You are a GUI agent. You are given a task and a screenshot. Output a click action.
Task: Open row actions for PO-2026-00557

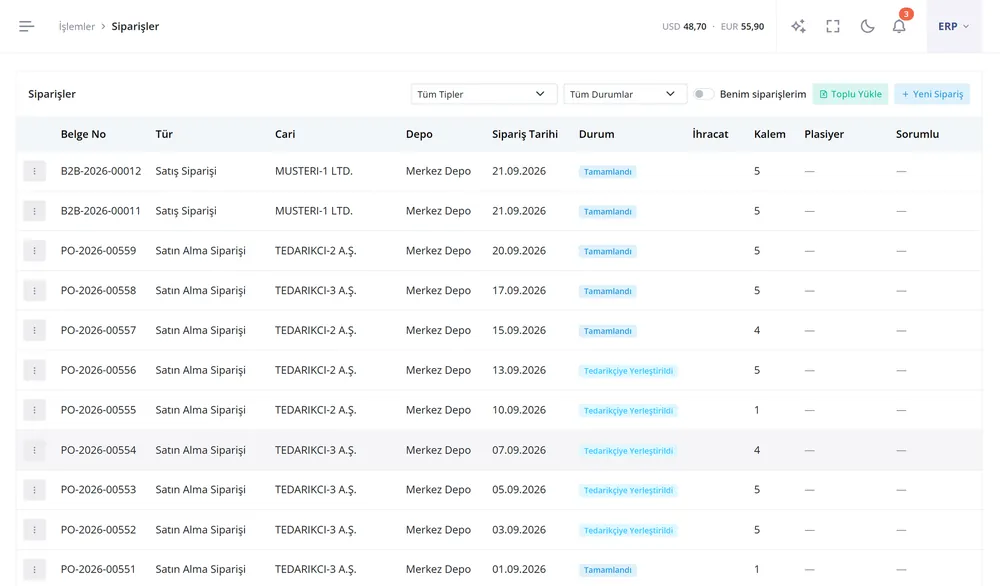point(34,330)
